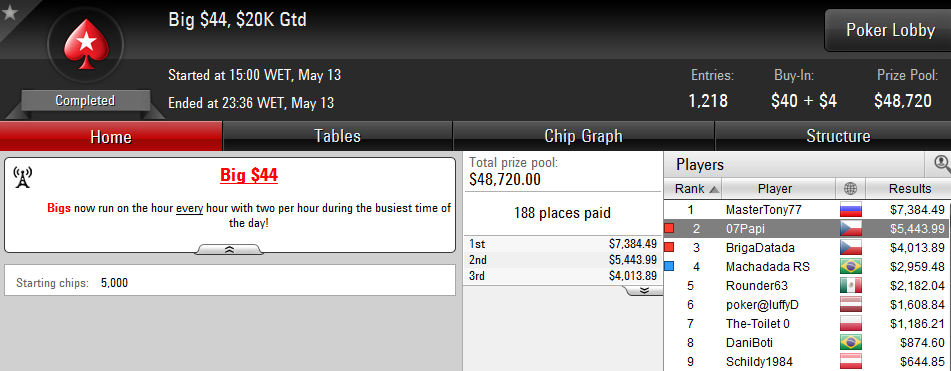The image size is (951, 371).
Task: Click the PokerStars red spade logo
Action: pyautogui.click(x=86, y=44)
